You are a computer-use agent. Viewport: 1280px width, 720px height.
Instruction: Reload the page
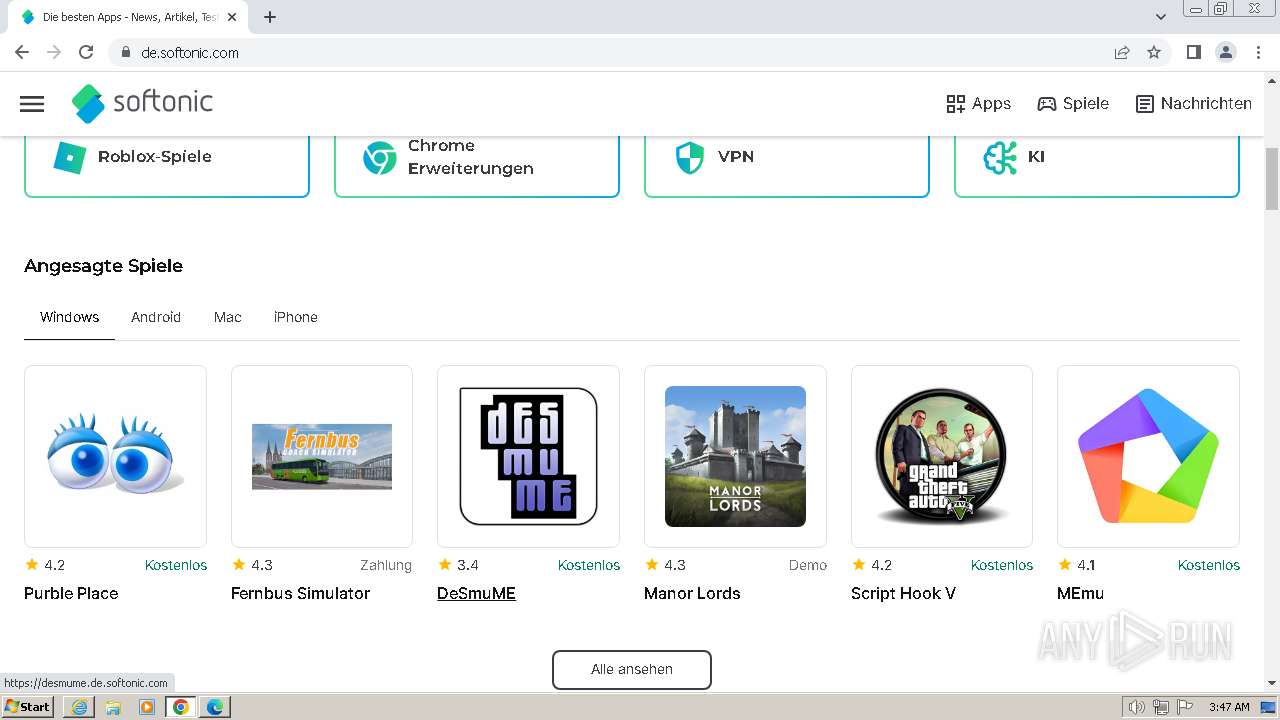[86, 52]
